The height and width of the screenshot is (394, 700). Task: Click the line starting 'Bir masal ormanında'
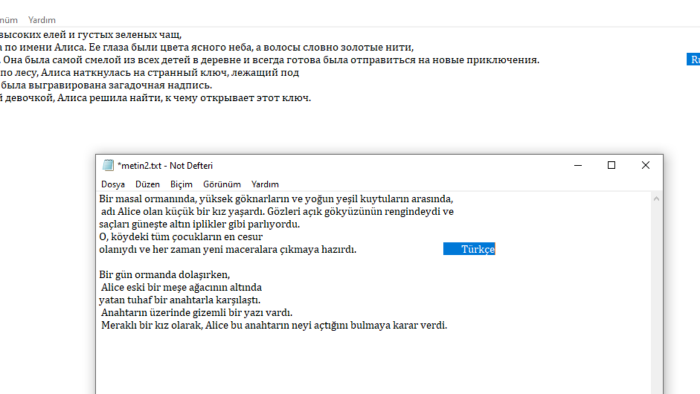[x=276, y=199]
